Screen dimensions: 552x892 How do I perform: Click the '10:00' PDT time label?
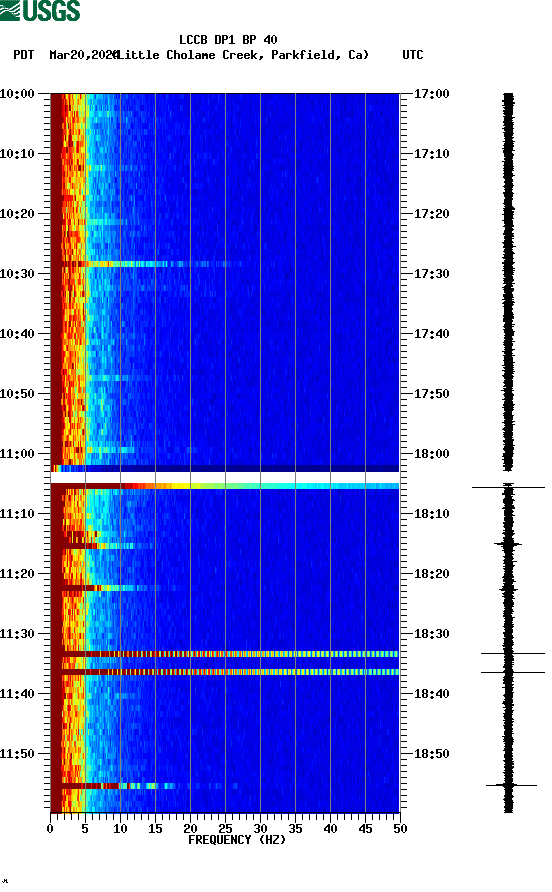[x=17, y=94]
